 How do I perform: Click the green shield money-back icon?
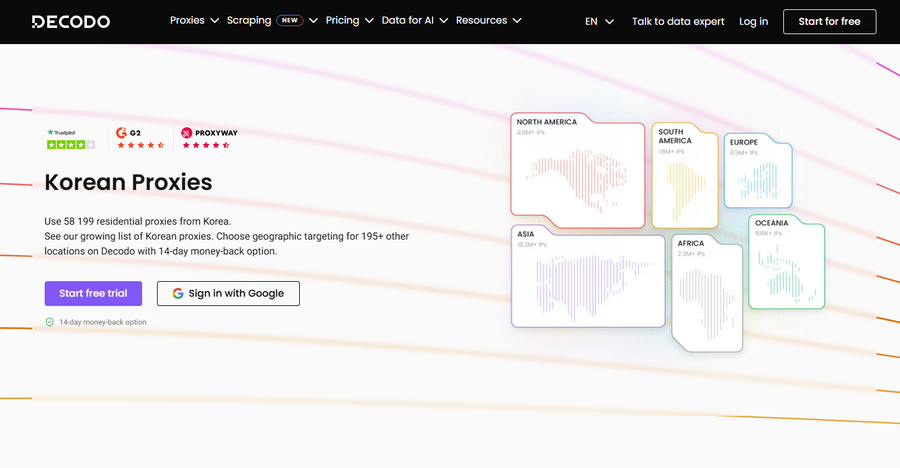50,322
